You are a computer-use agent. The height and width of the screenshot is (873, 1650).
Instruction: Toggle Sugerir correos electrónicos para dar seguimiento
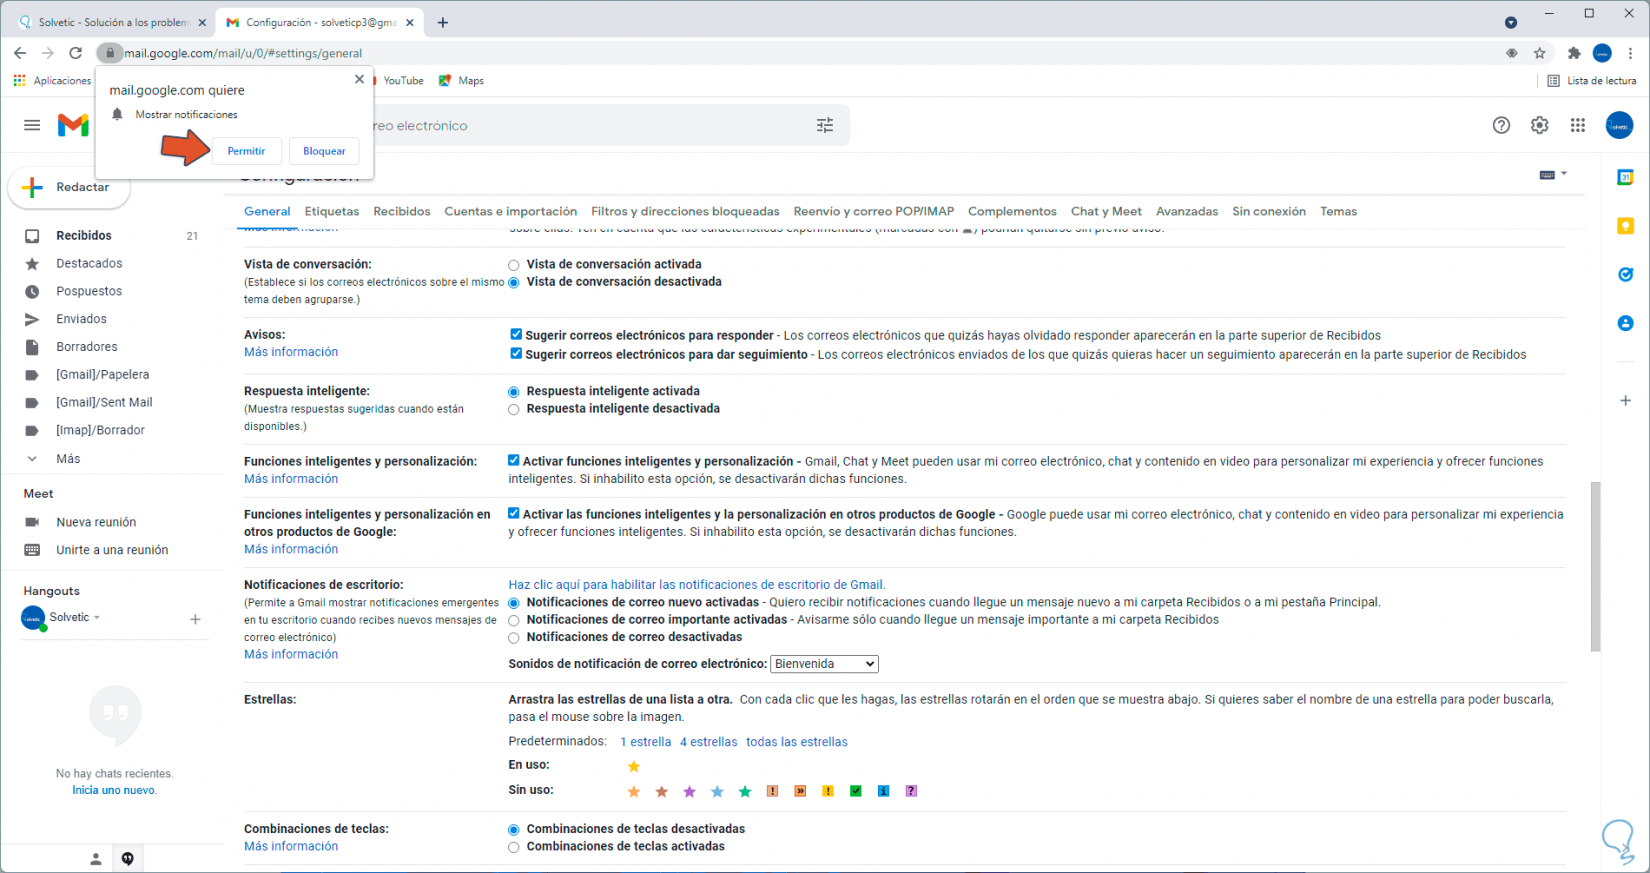(x=516, y=353)
